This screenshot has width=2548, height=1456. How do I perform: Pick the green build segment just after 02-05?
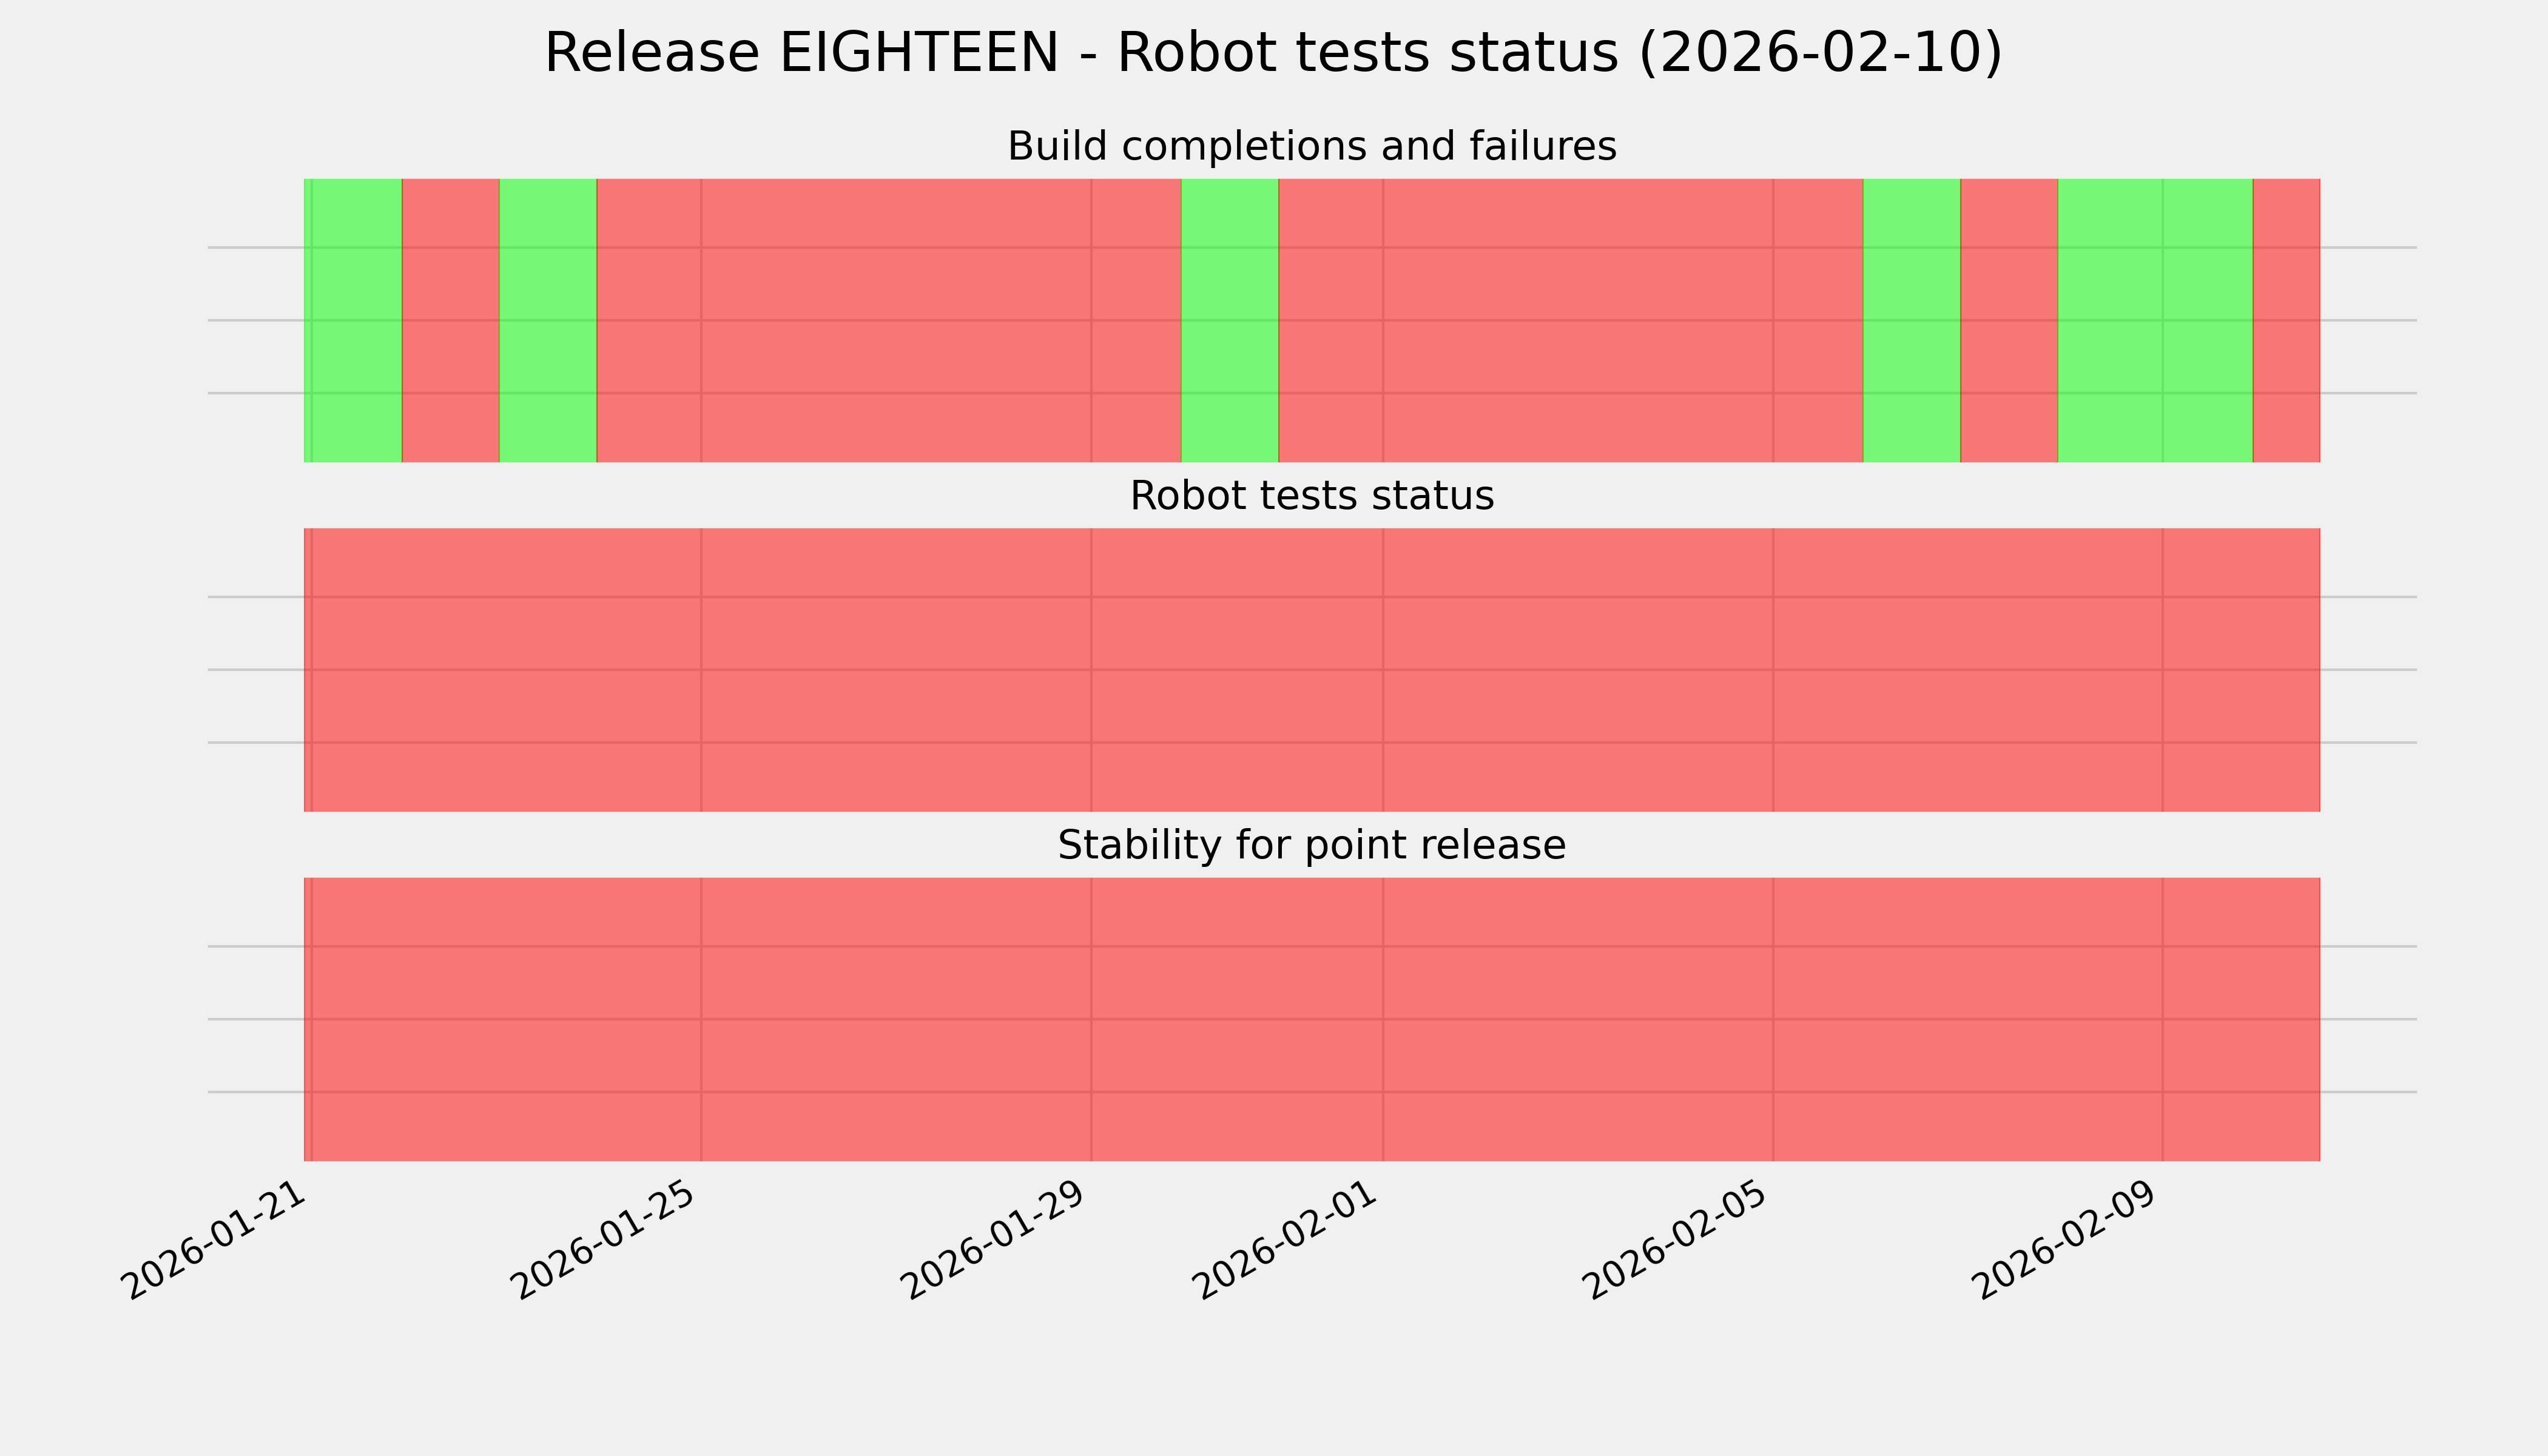click(1911, 320)
